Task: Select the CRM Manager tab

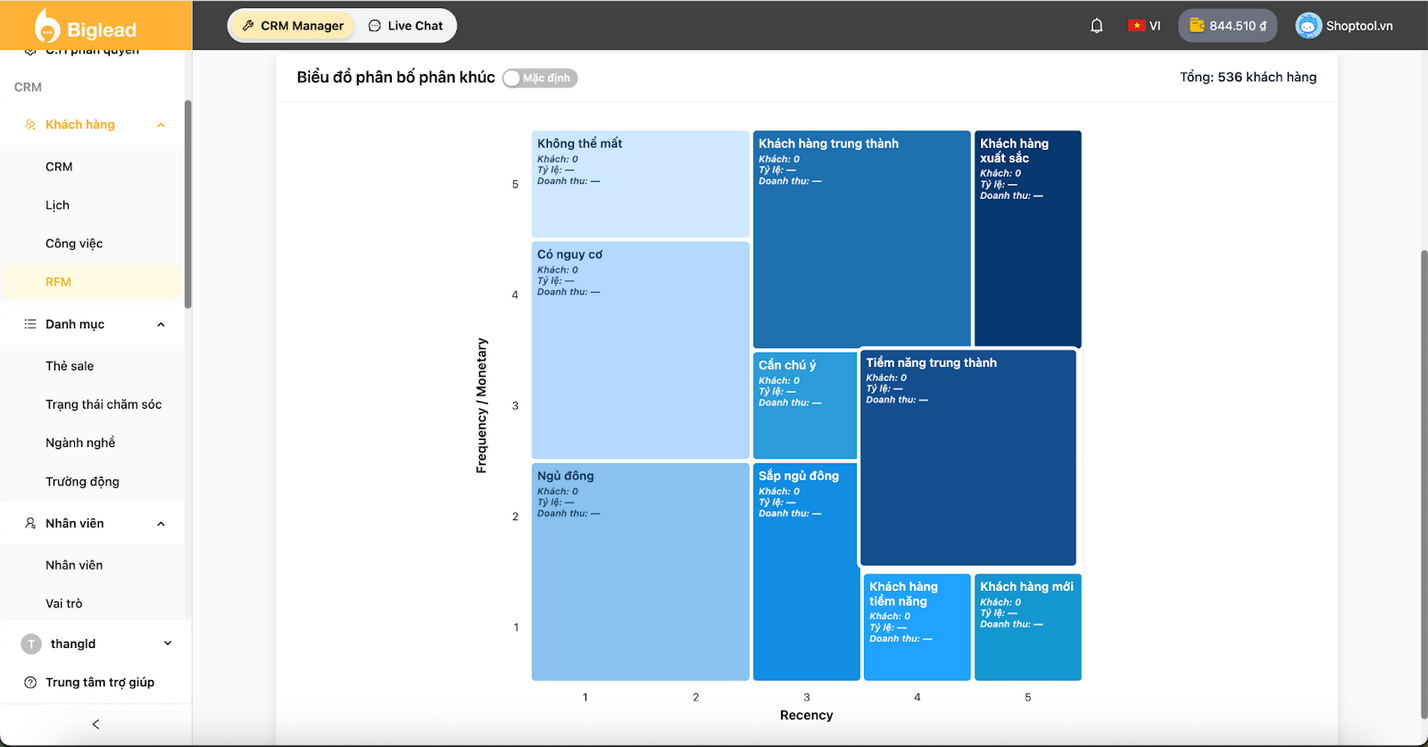Action: (x=293, y=26)
